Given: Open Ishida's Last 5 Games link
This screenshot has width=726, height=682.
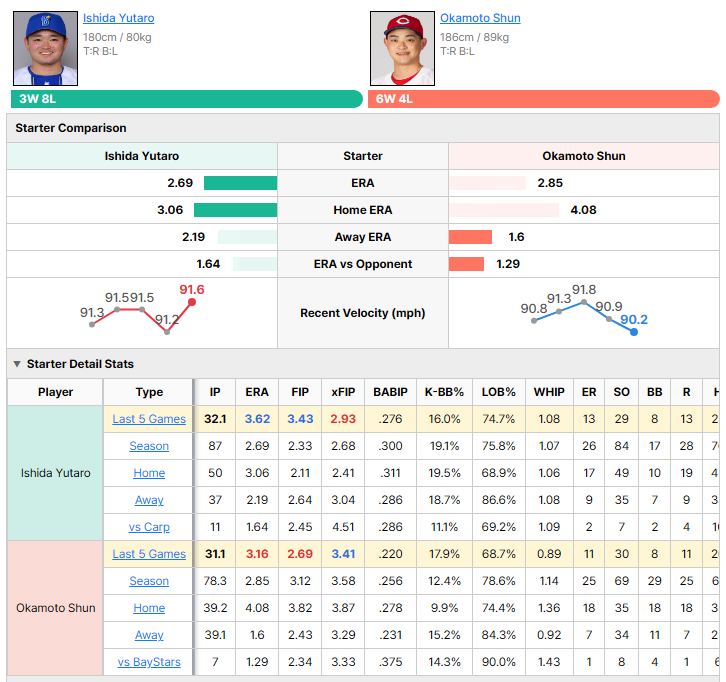Looking at the screenshot, I should click(149, 419).
